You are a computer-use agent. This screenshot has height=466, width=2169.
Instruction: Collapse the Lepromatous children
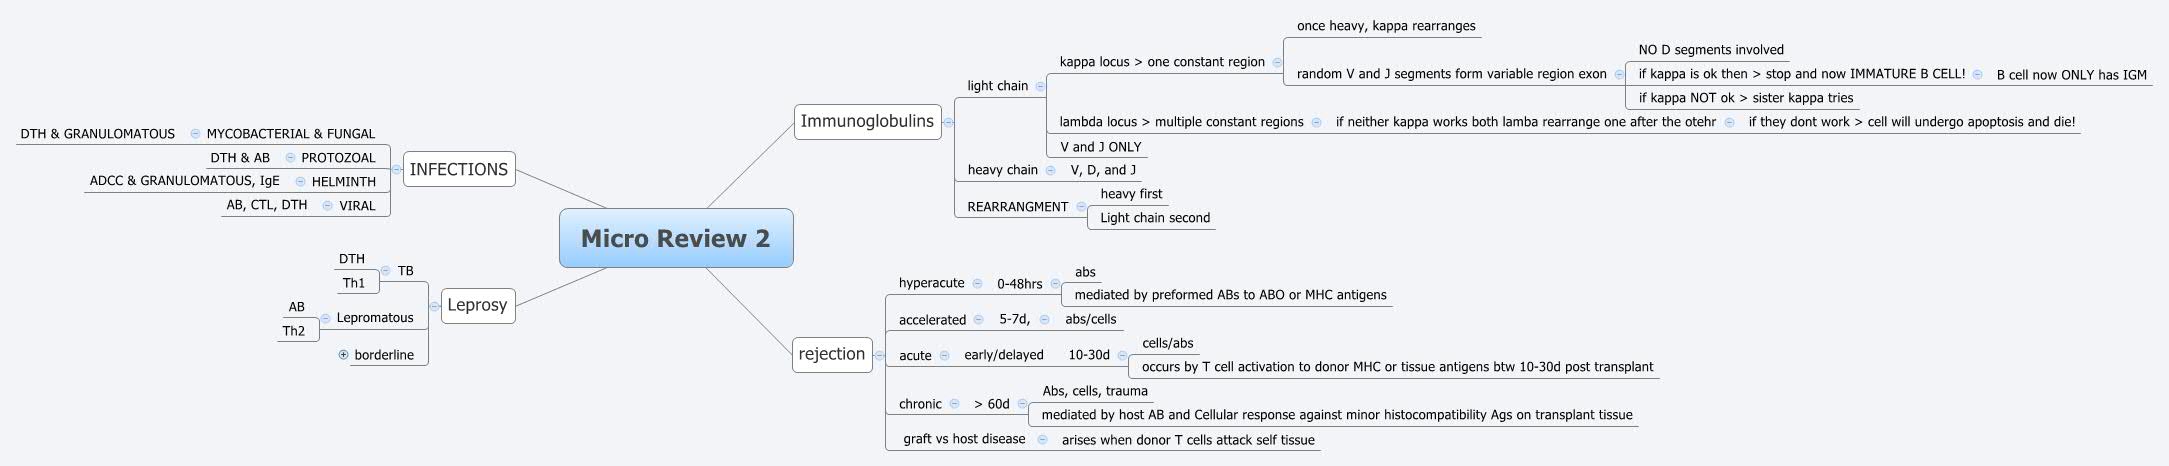(326, 318)
